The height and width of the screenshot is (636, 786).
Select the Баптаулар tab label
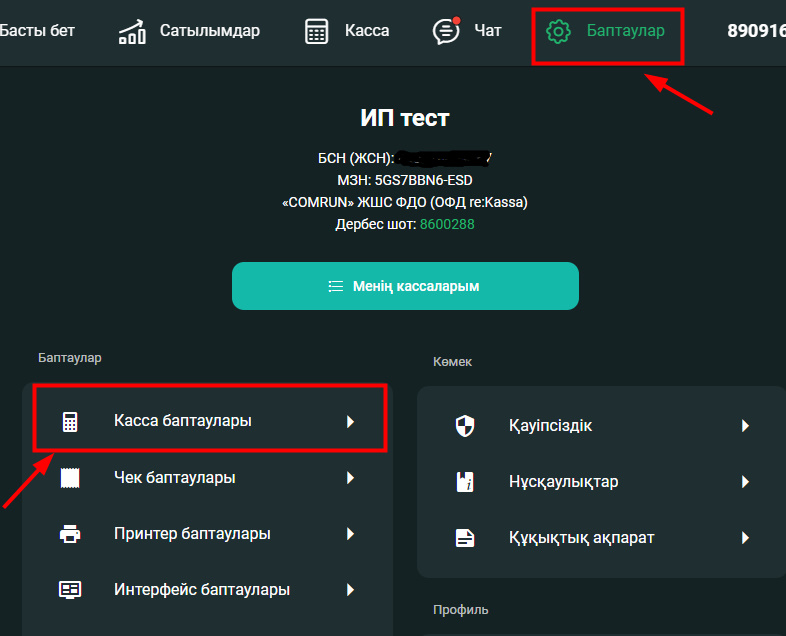coord(626,31)
